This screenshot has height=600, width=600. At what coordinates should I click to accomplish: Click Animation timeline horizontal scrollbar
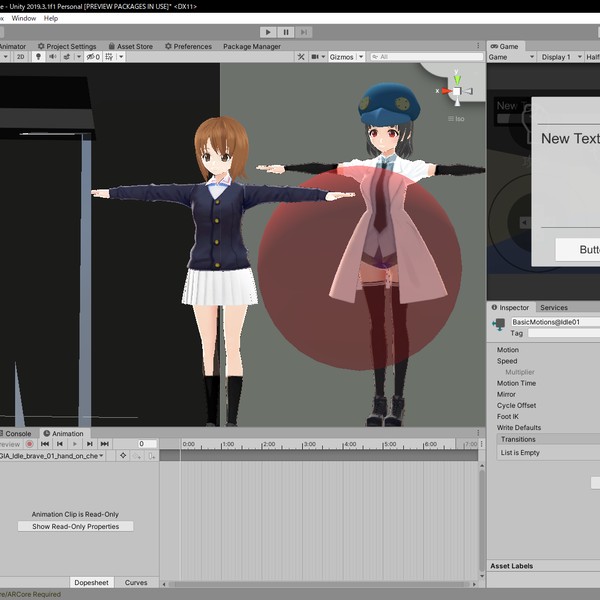(319, 584)
